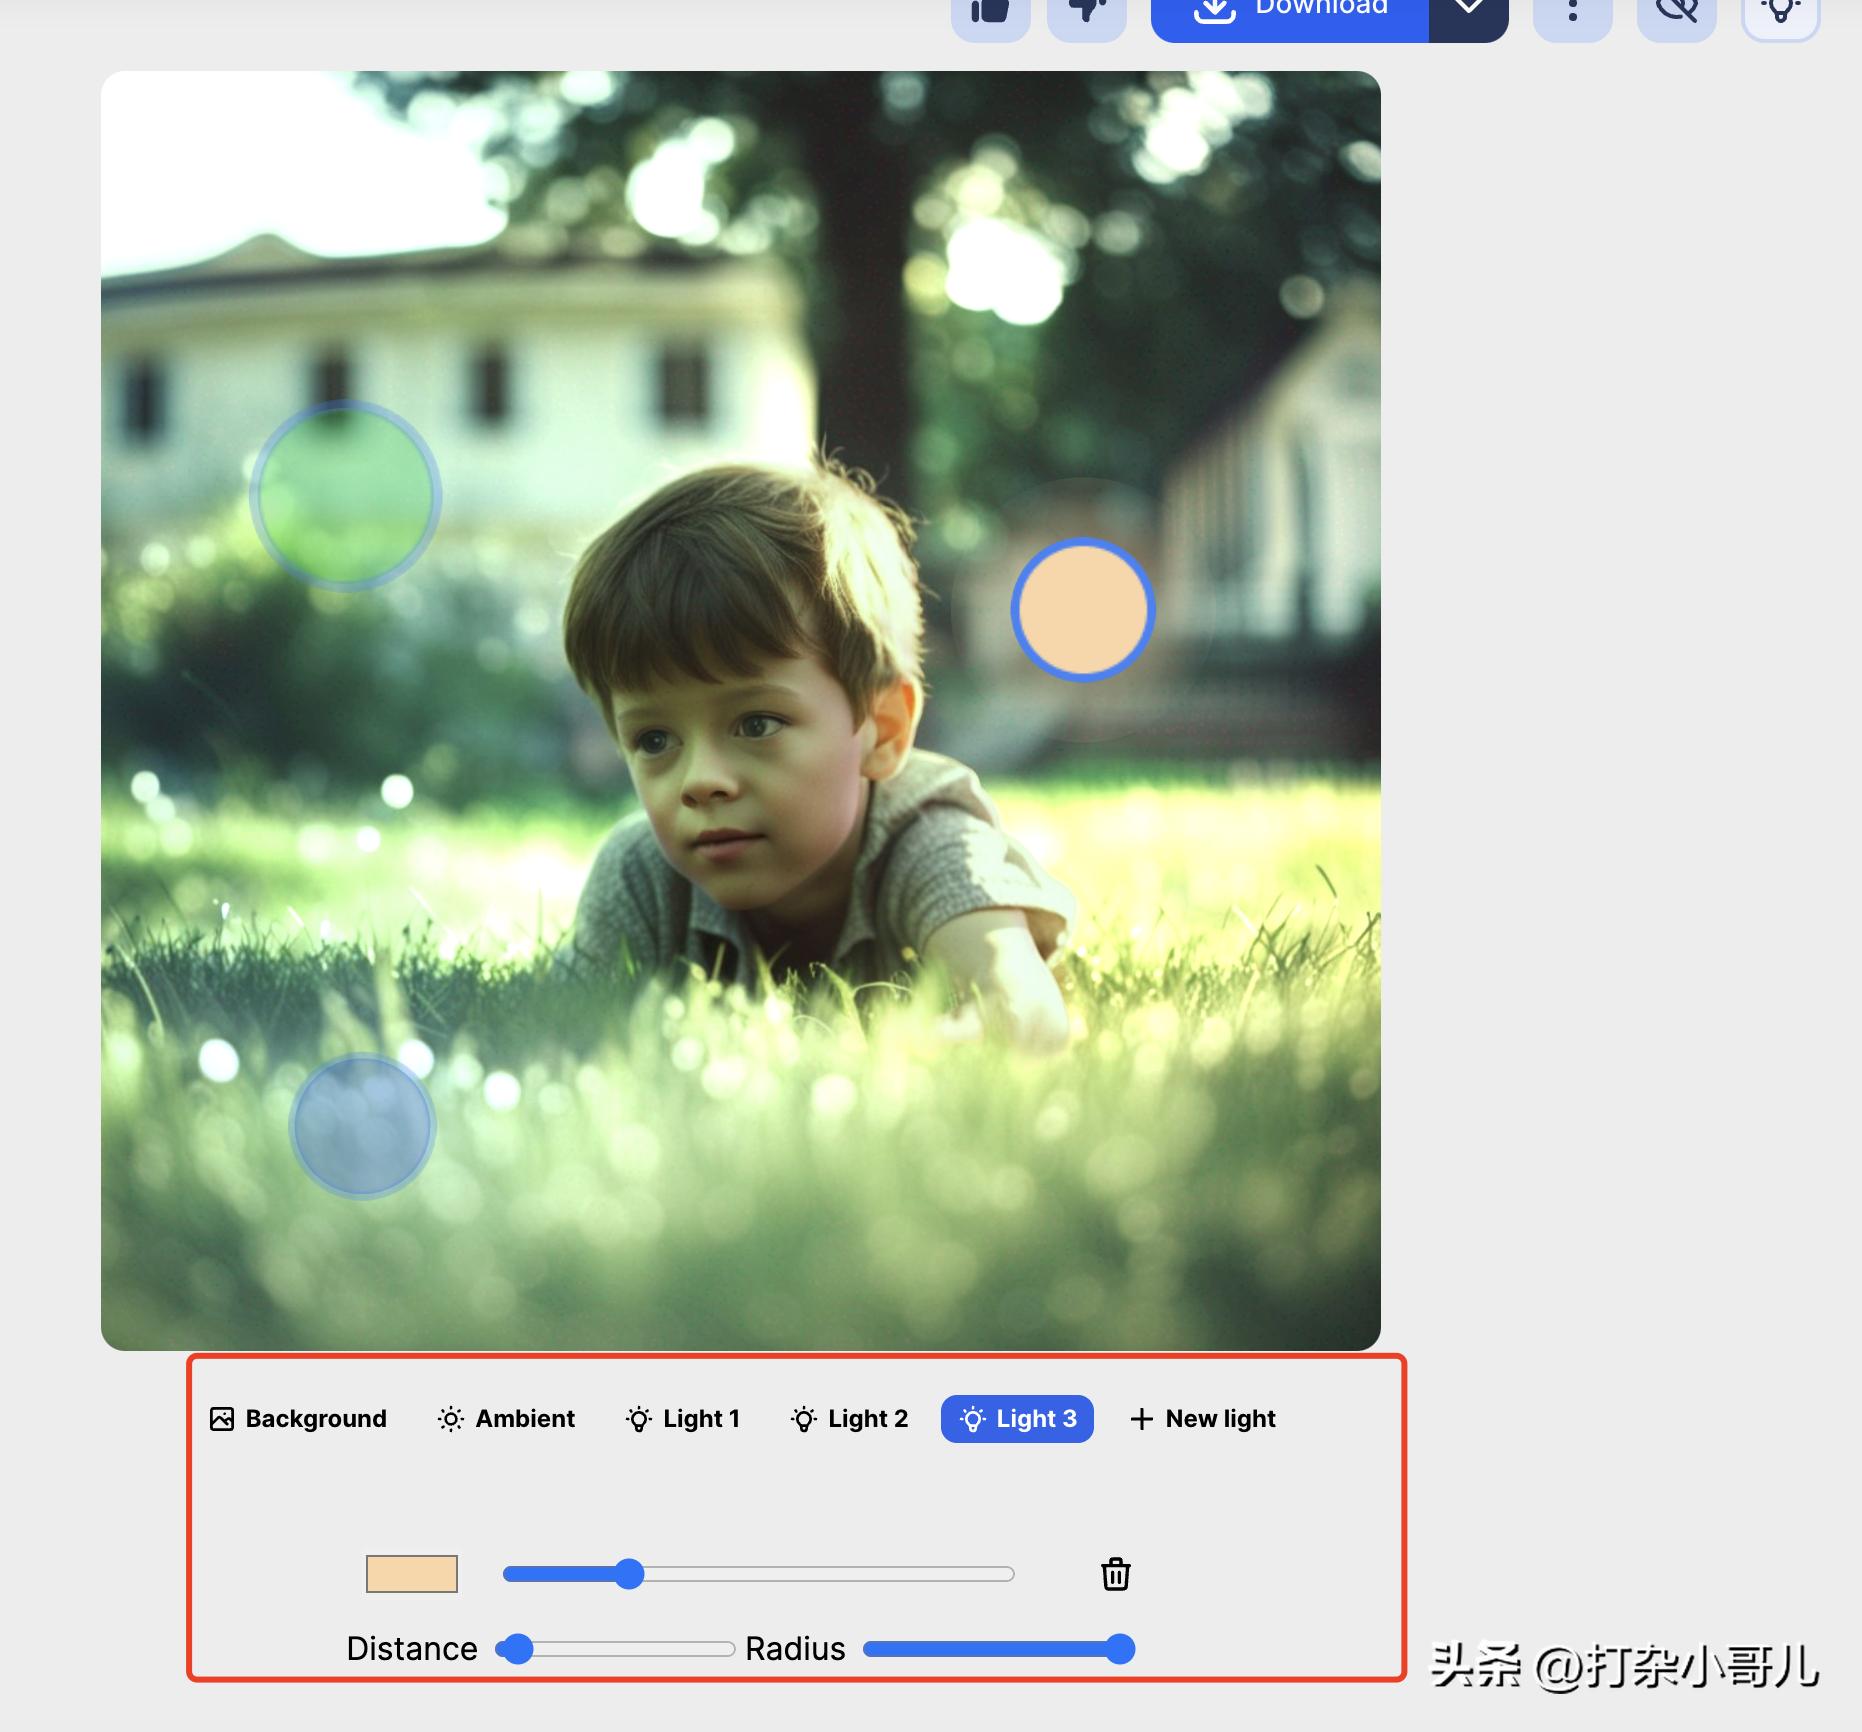1862x1732 pixels.
Task: Toggle the crossed-out eye visibility button
Action: pyautogui.click(x=1676, y=14)
